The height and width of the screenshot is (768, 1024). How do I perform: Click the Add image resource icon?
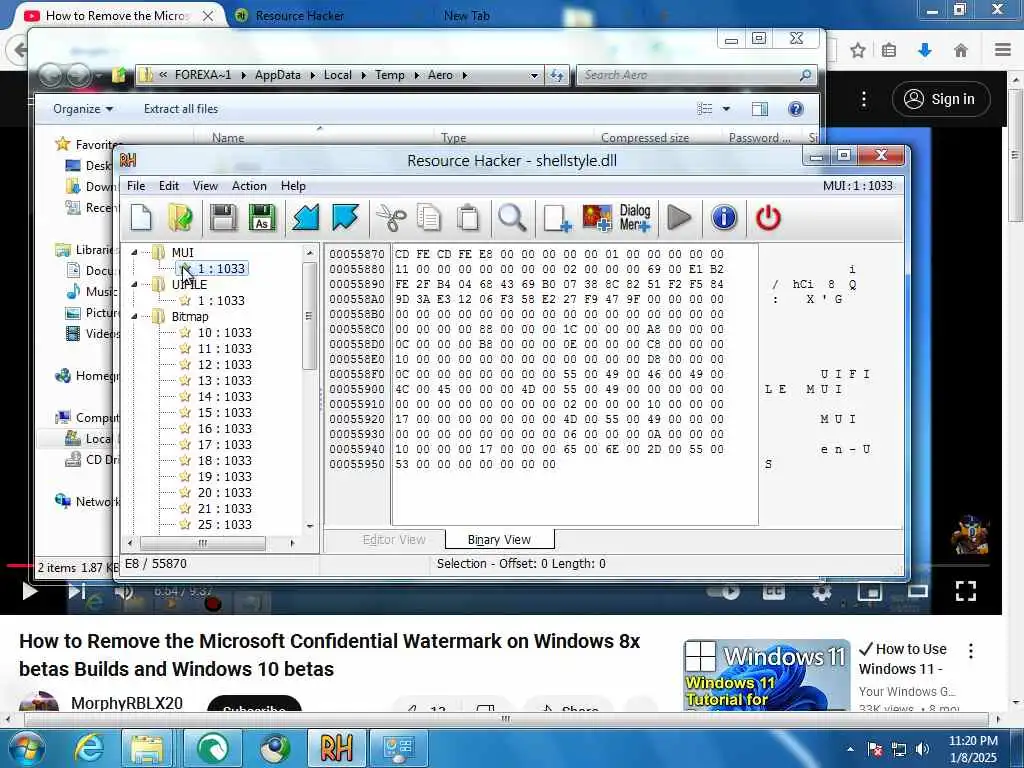point(597,217)
